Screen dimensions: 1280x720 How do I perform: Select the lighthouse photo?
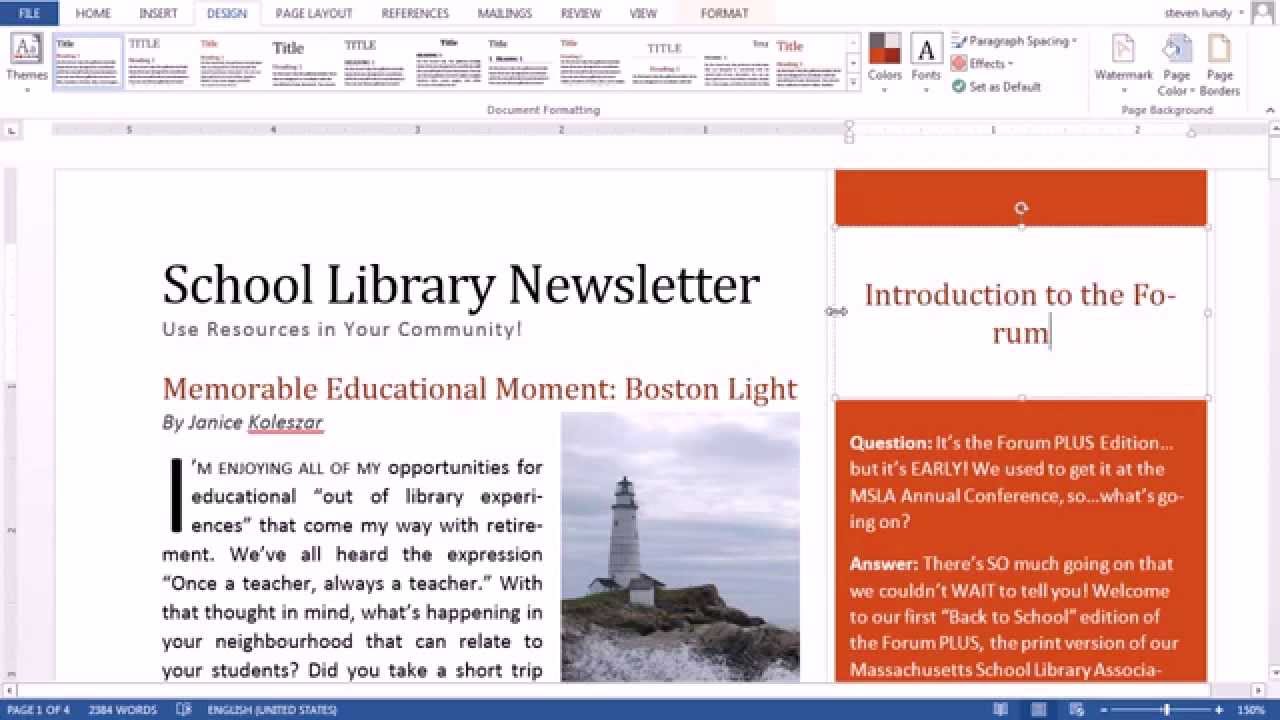[680, 546]
